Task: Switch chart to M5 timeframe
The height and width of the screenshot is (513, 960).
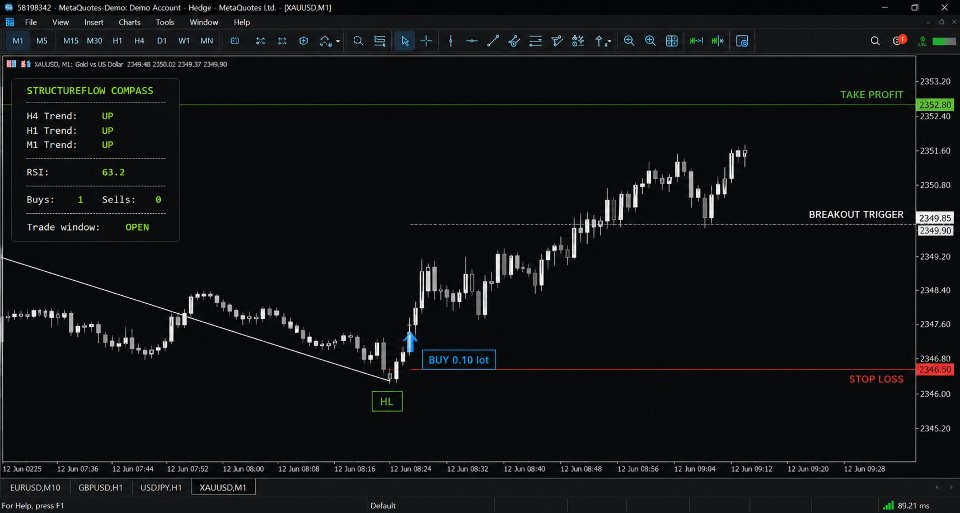Action: coord(42,41)
